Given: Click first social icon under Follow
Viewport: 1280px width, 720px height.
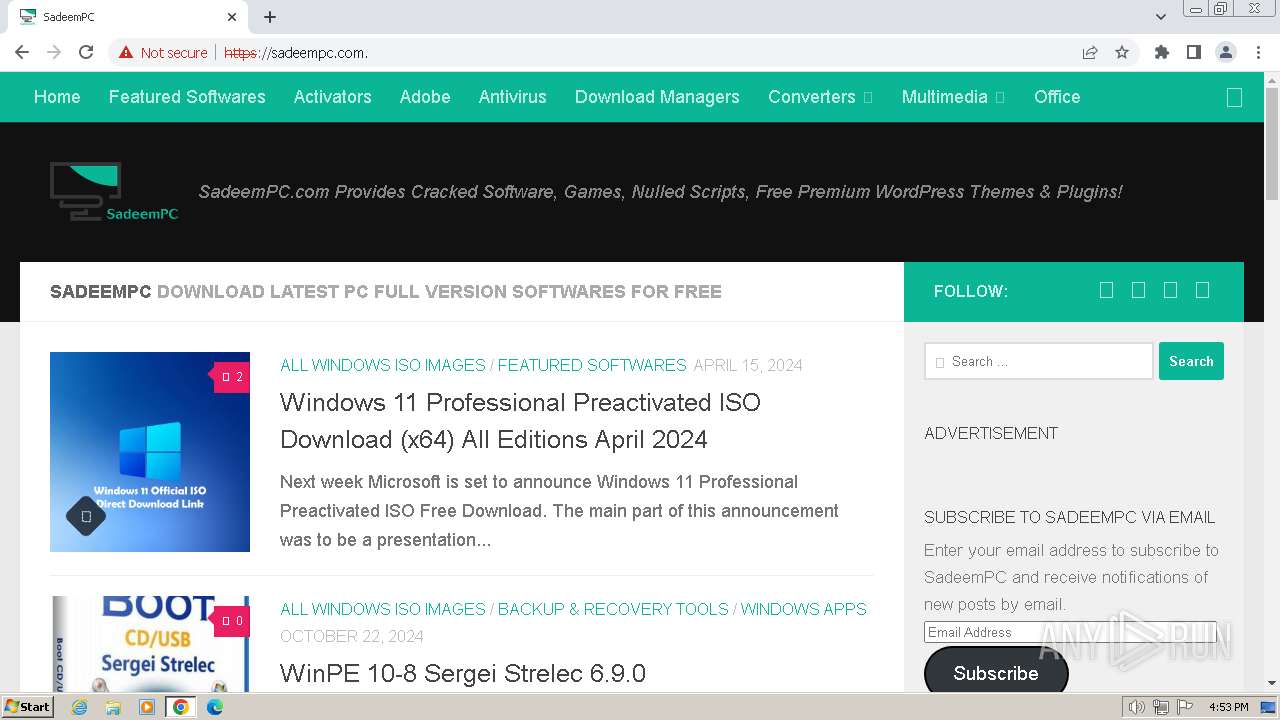Looking at the screenshot, I should (x=1106, y=290).
